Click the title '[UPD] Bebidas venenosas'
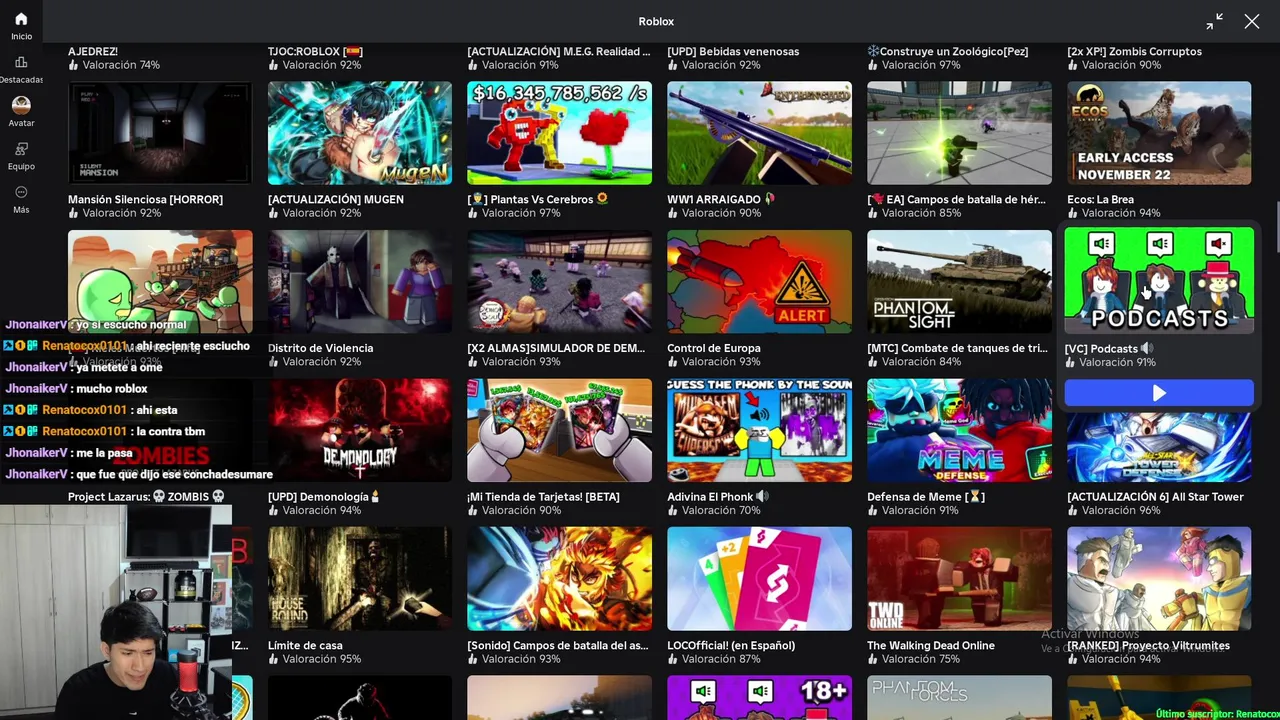Viewport: 1280px width, 720px height. 733,51
